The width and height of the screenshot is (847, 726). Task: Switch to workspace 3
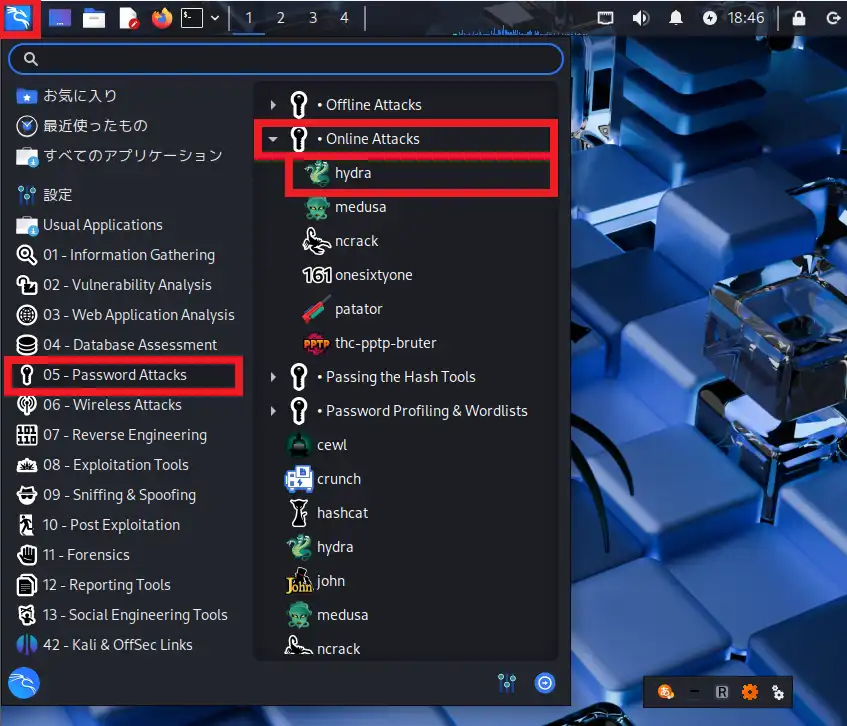pyautogui.click(x=313, y=18)
